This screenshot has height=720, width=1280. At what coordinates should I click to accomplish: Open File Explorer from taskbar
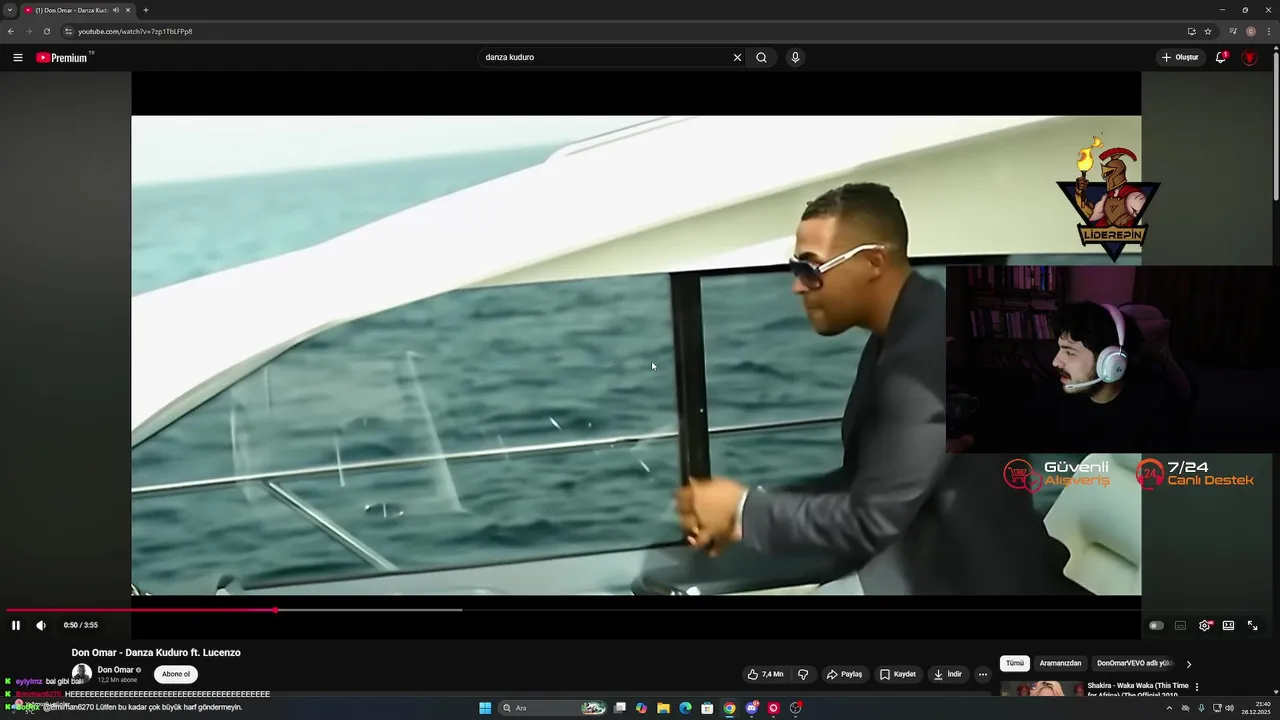pyautogui.click(x=663, y=708)
